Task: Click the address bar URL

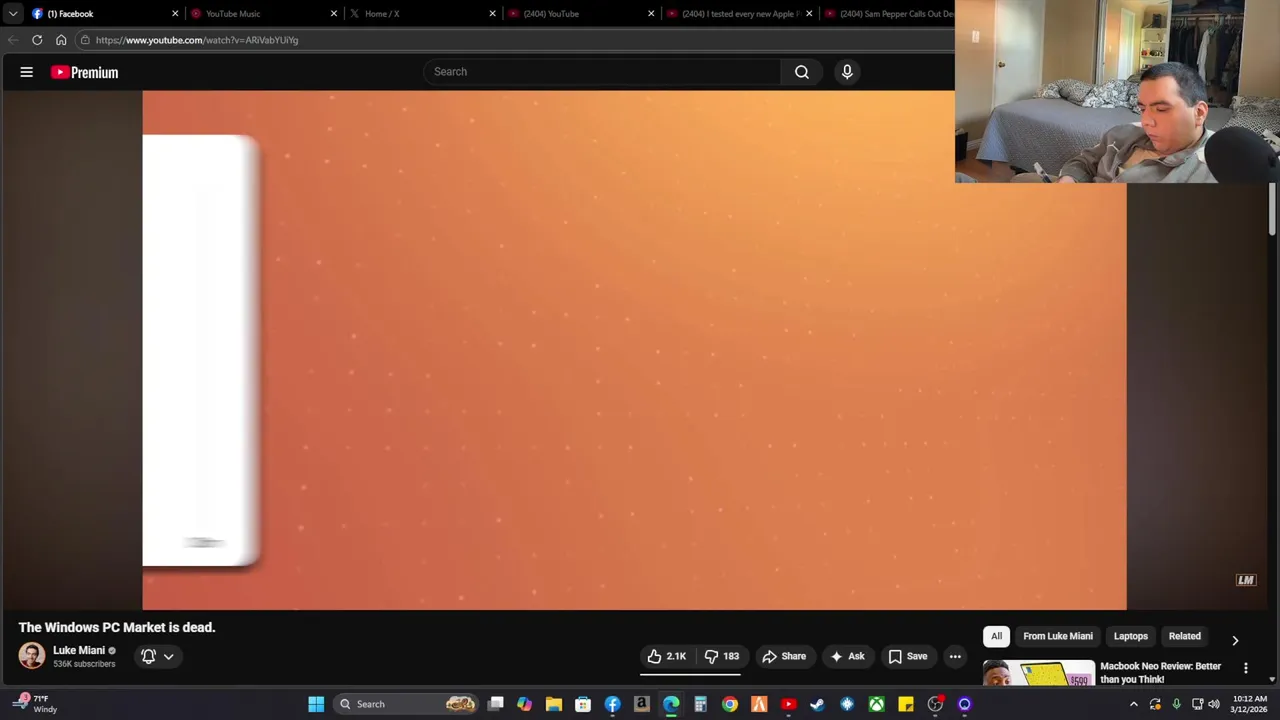Action: 197,40
